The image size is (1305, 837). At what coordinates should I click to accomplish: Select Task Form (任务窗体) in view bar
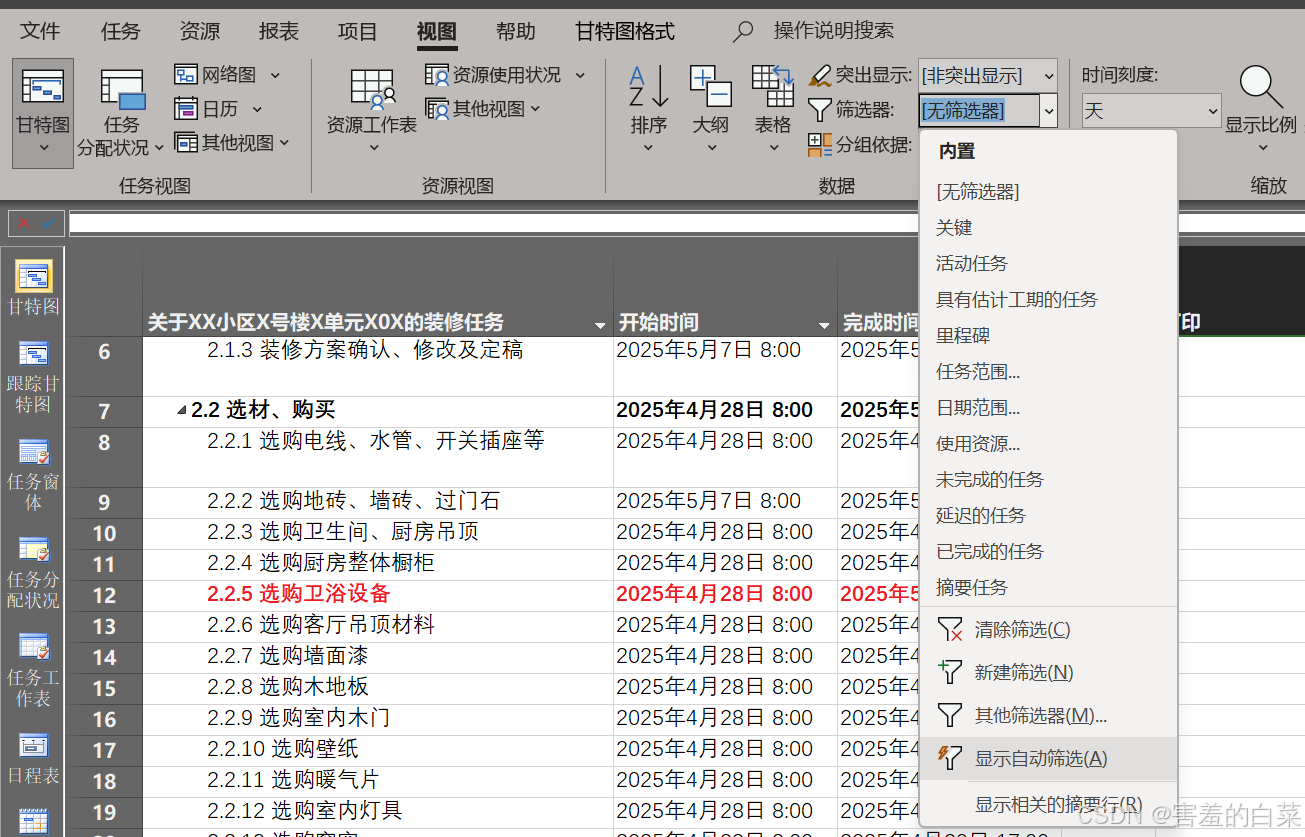(33, 475)
